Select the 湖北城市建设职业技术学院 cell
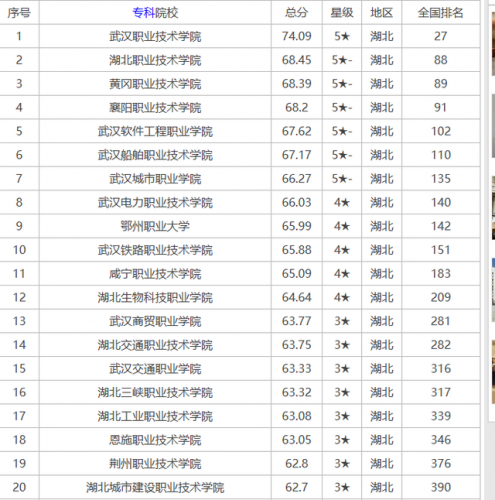The image size is (495, 500). [x=155, y=488]
